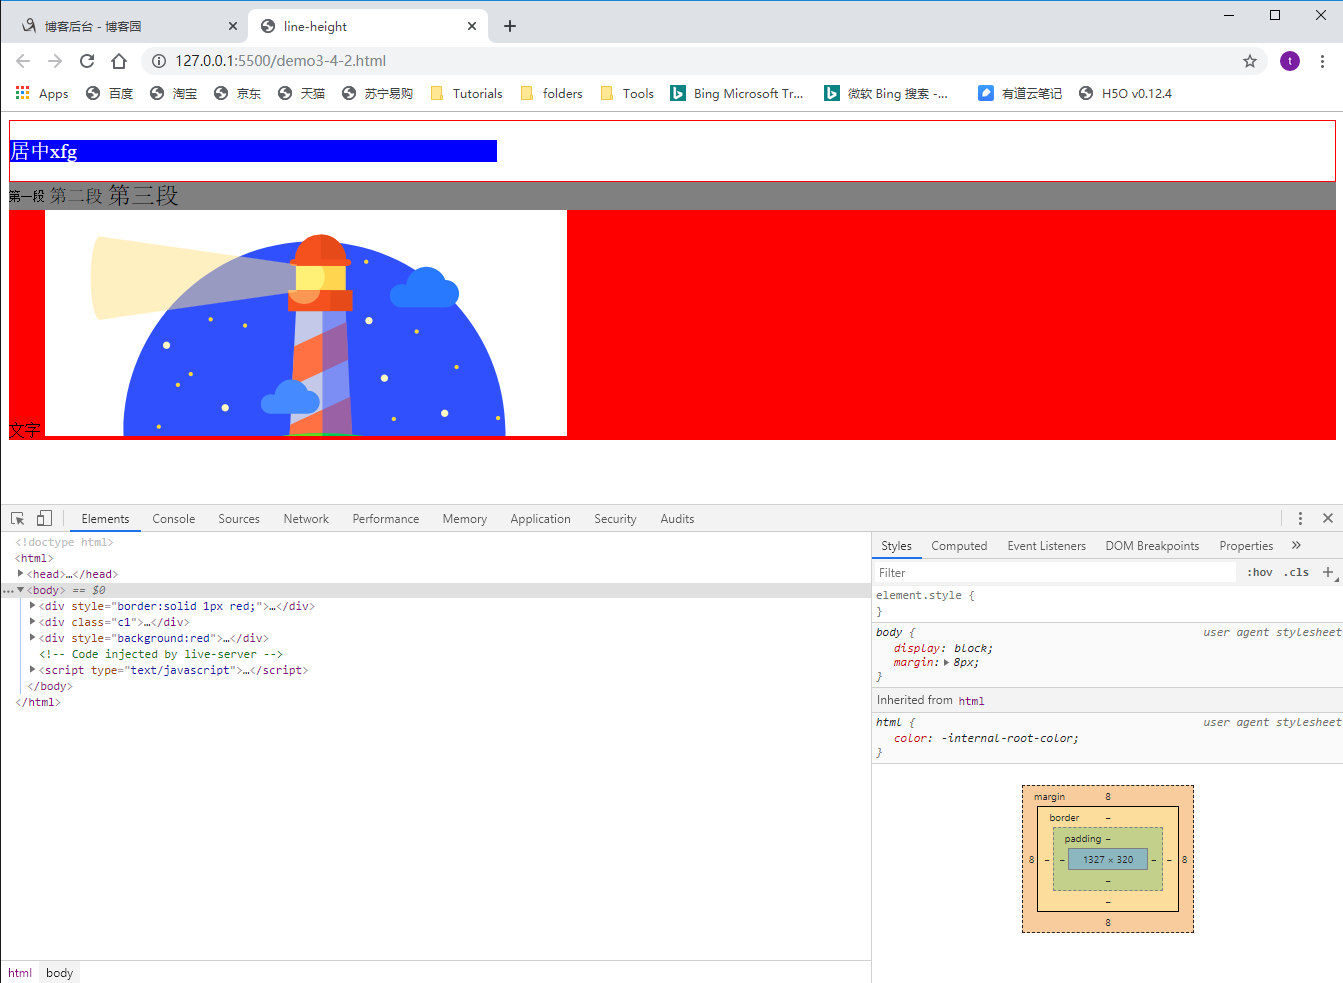Viewport: 1343px width, 983px height.
Task: Expand the head element node
Action: tap(20, 574)
